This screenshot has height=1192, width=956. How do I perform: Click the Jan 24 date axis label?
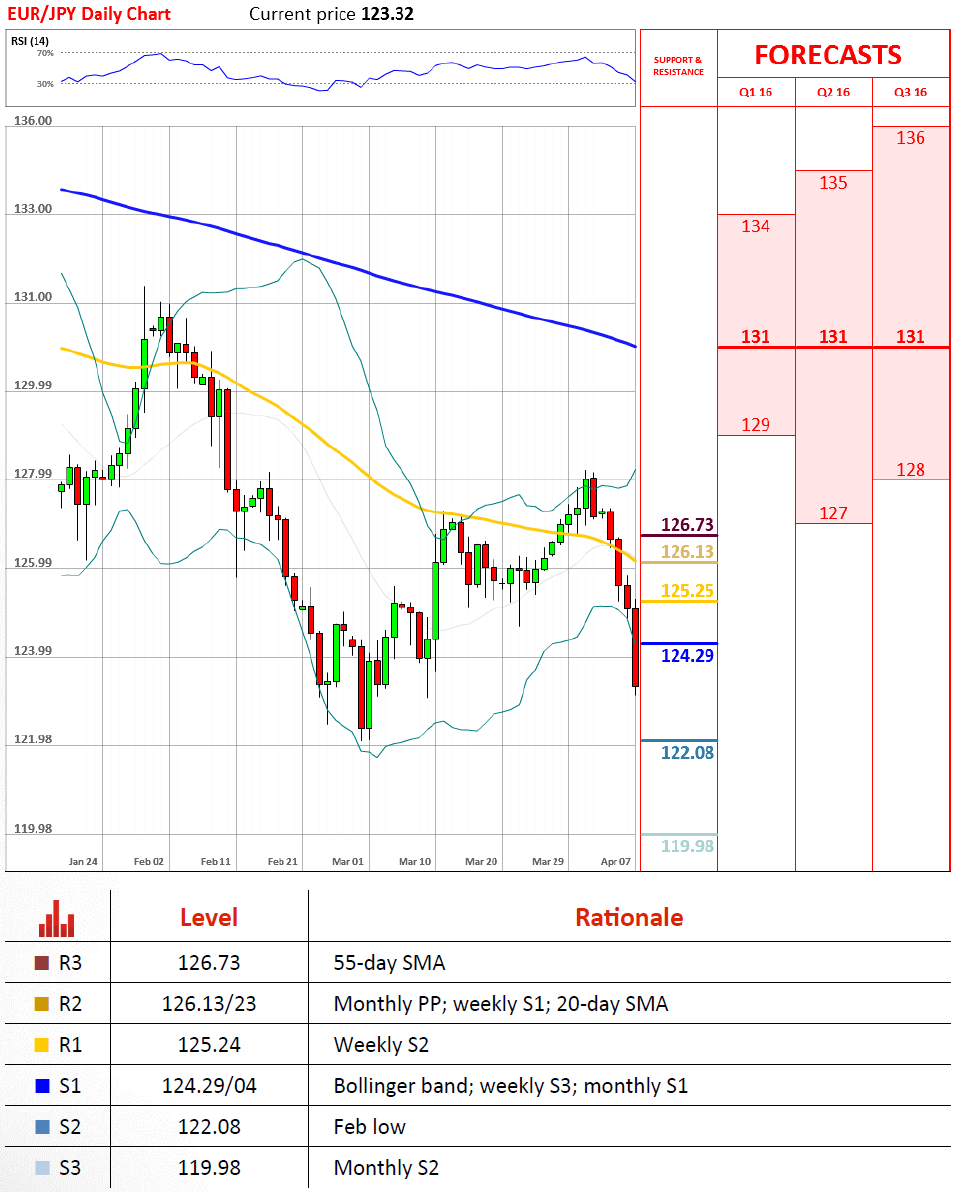pyautogui.click(x=83, y=861)
